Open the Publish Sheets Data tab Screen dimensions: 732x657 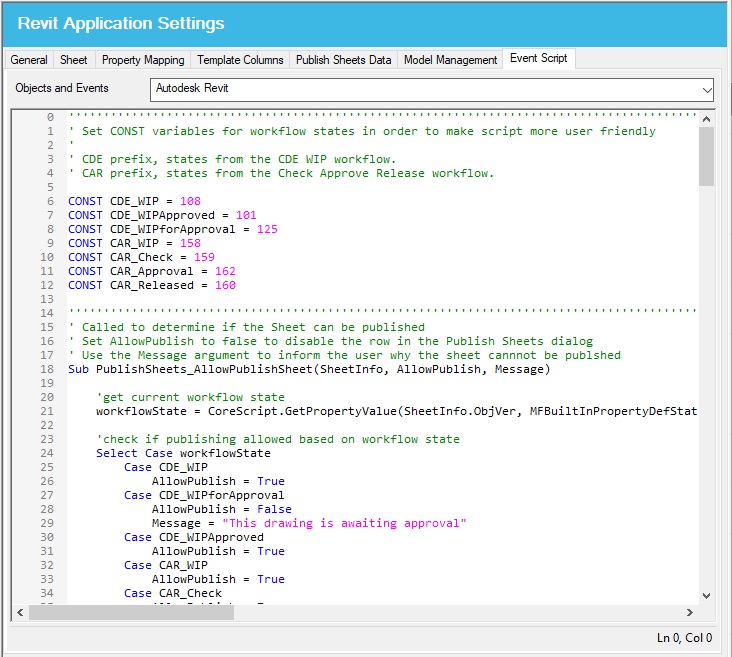point(343,60)
